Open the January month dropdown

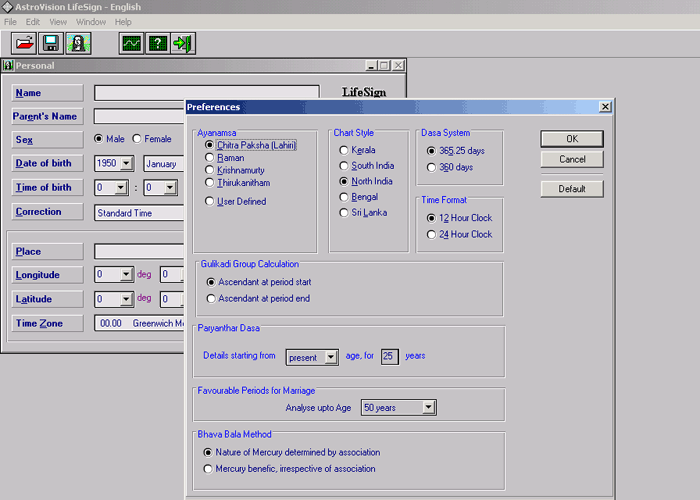click(x=163, y=163)
